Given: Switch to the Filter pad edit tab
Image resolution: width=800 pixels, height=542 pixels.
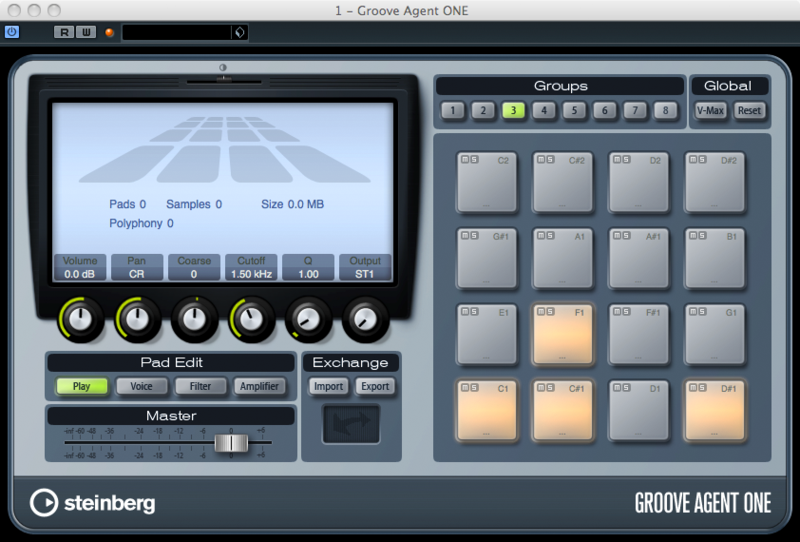Looking at the screenshot, I should (200, 386).
